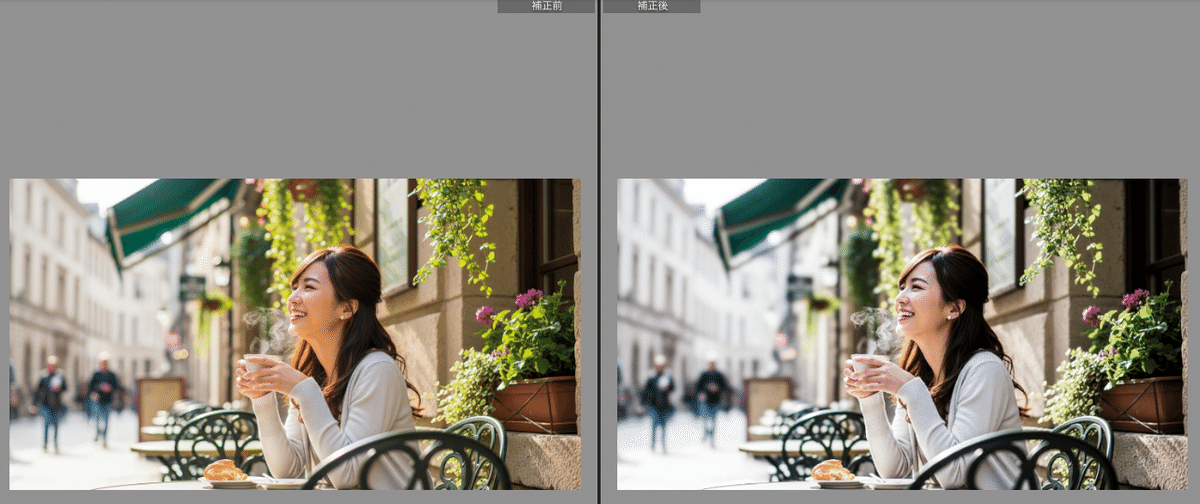This screenshot has height=504, width=1200.
Task: Click the croissant plate in after image
Action: [x=834, y=473]
